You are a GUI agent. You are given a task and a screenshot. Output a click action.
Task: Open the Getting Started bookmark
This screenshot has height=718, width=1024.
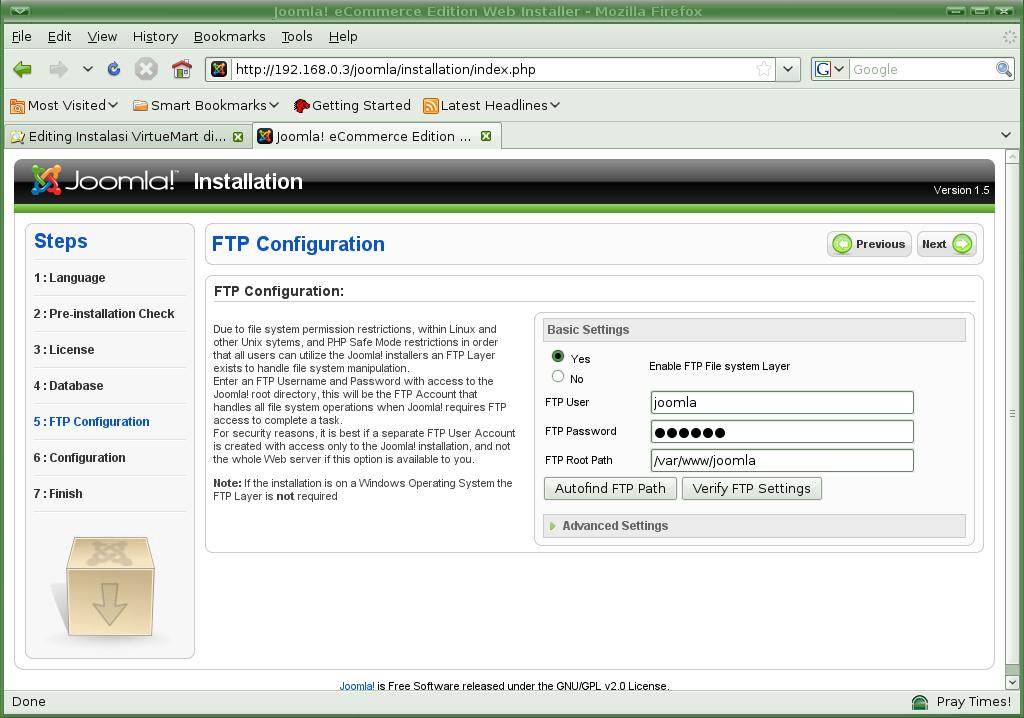click(x=352, y=105)
